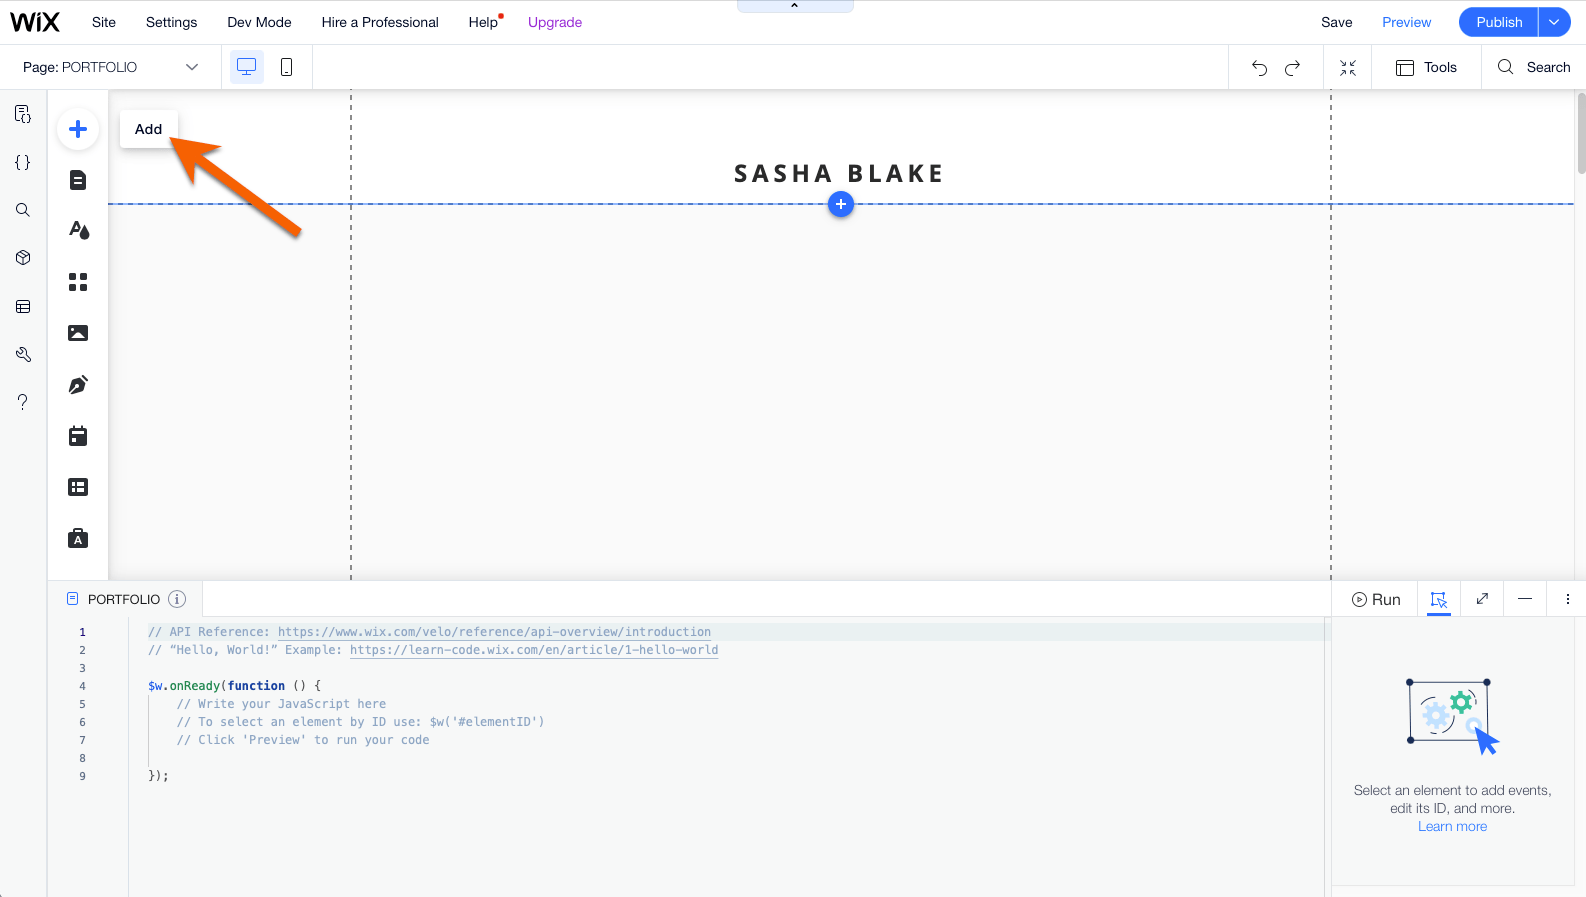Open the Content Manager table icon
Viewport: 1586px width, 897px height.
point(78,487)
